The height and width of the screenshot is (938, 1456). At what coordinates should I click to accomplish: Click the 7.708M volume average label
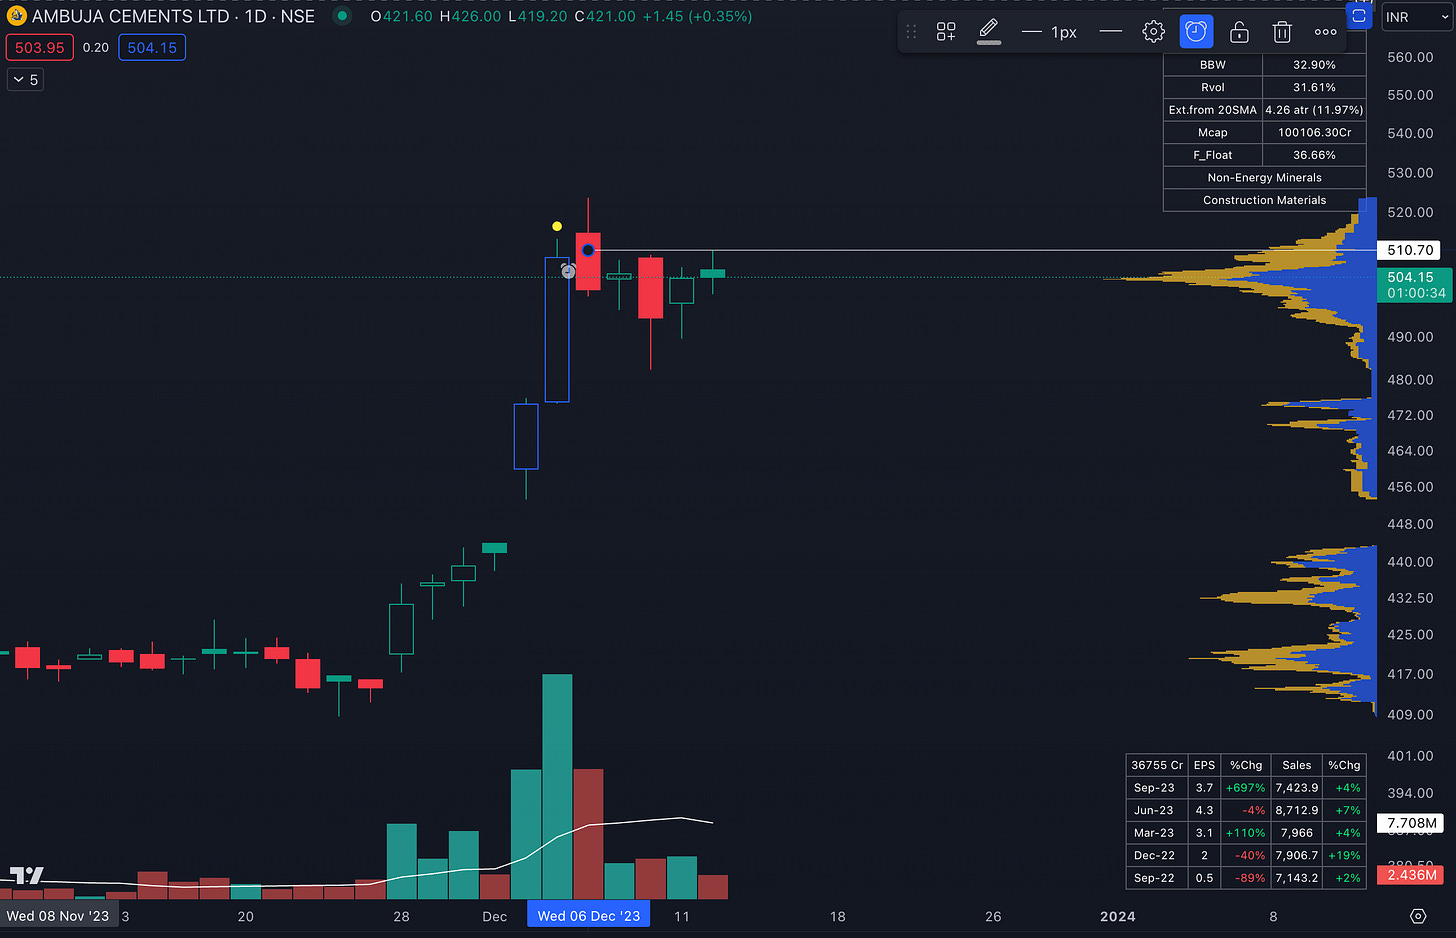tap(1412, 823)
